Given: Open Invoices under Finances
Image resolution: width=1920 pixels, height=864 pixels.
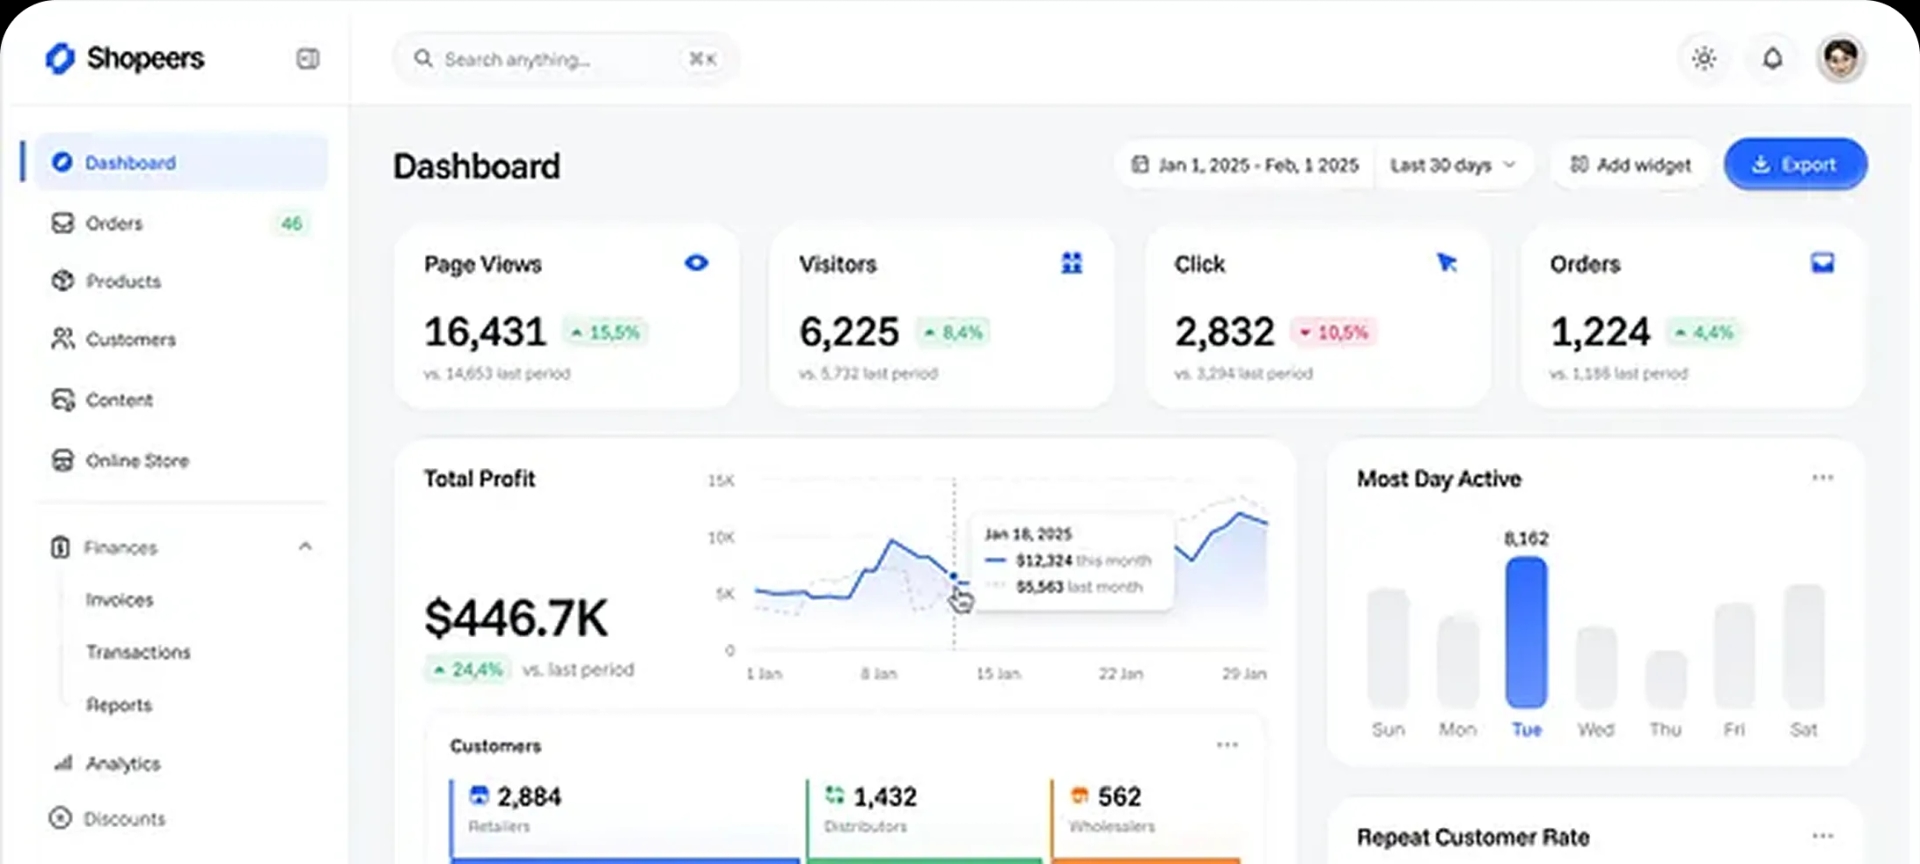Looking at the screenshot, I should coord(120,600).
